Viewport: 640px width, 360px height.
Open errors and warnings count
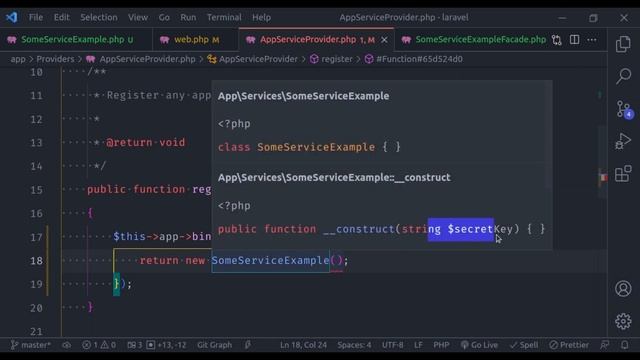click(99, 345)
